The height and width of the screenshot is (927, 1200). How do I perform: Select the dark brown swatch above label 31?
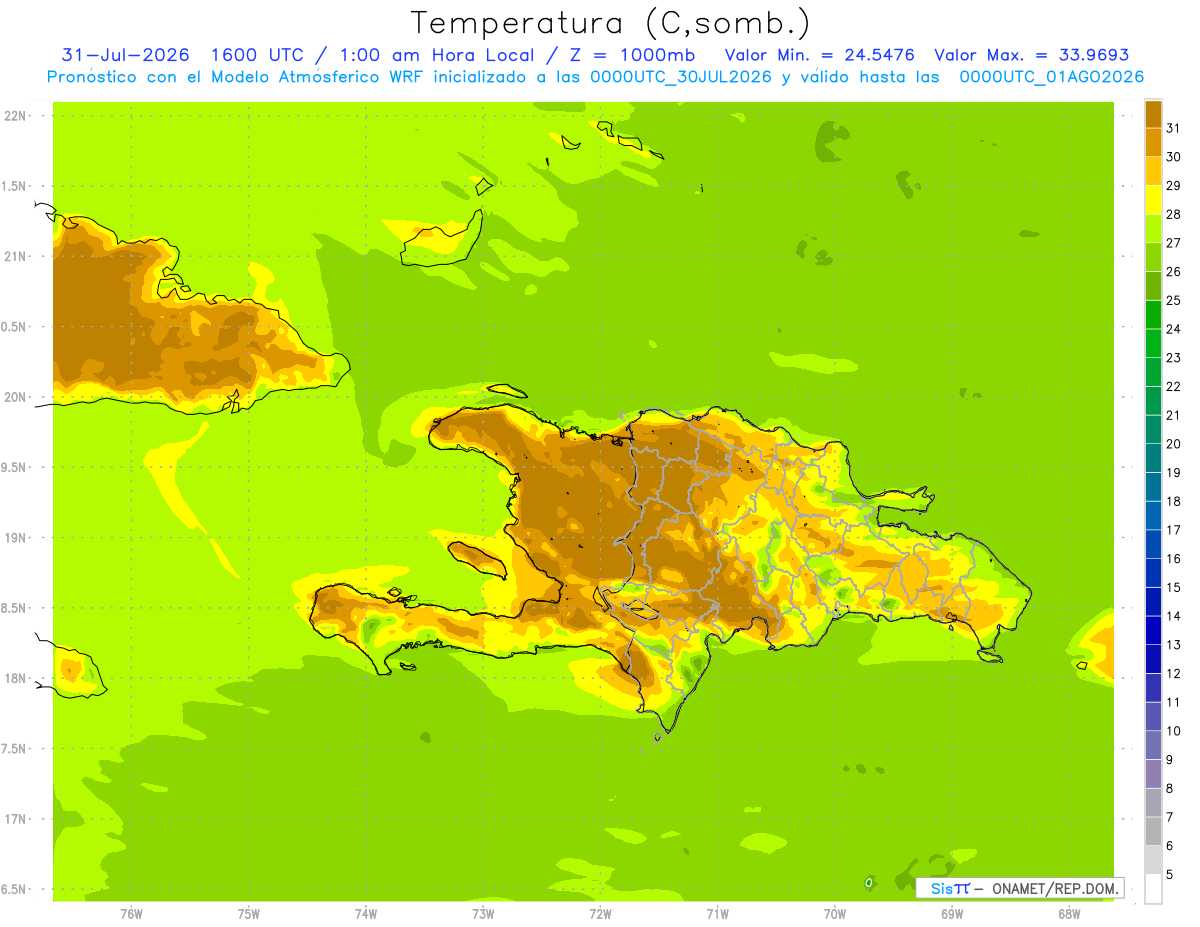(1153, 114)
